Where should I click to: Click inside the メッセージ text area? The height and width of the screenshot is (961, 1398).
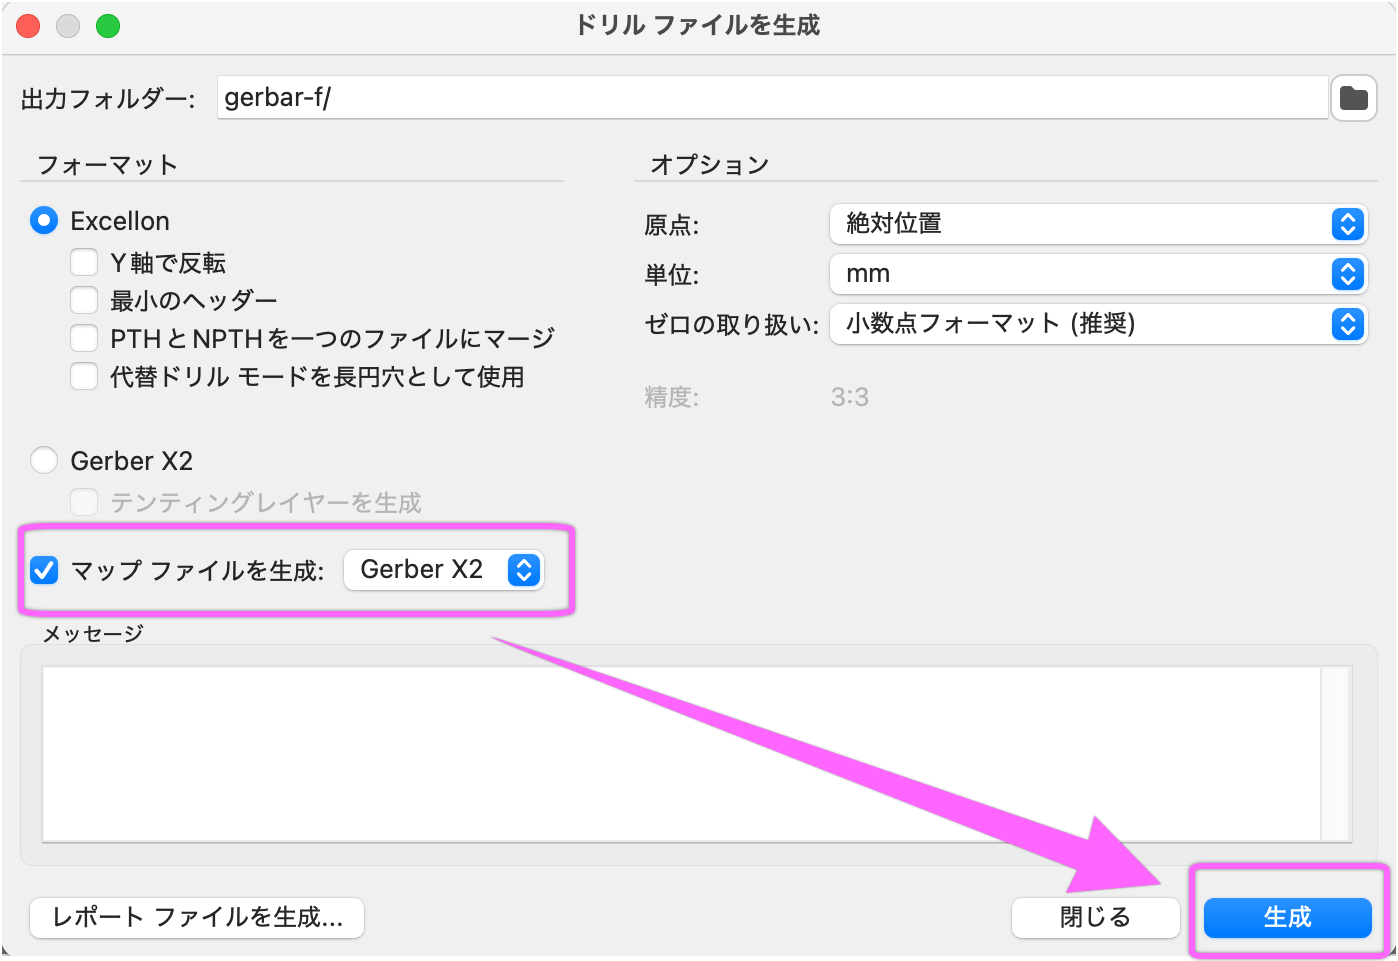click(681, 754)
